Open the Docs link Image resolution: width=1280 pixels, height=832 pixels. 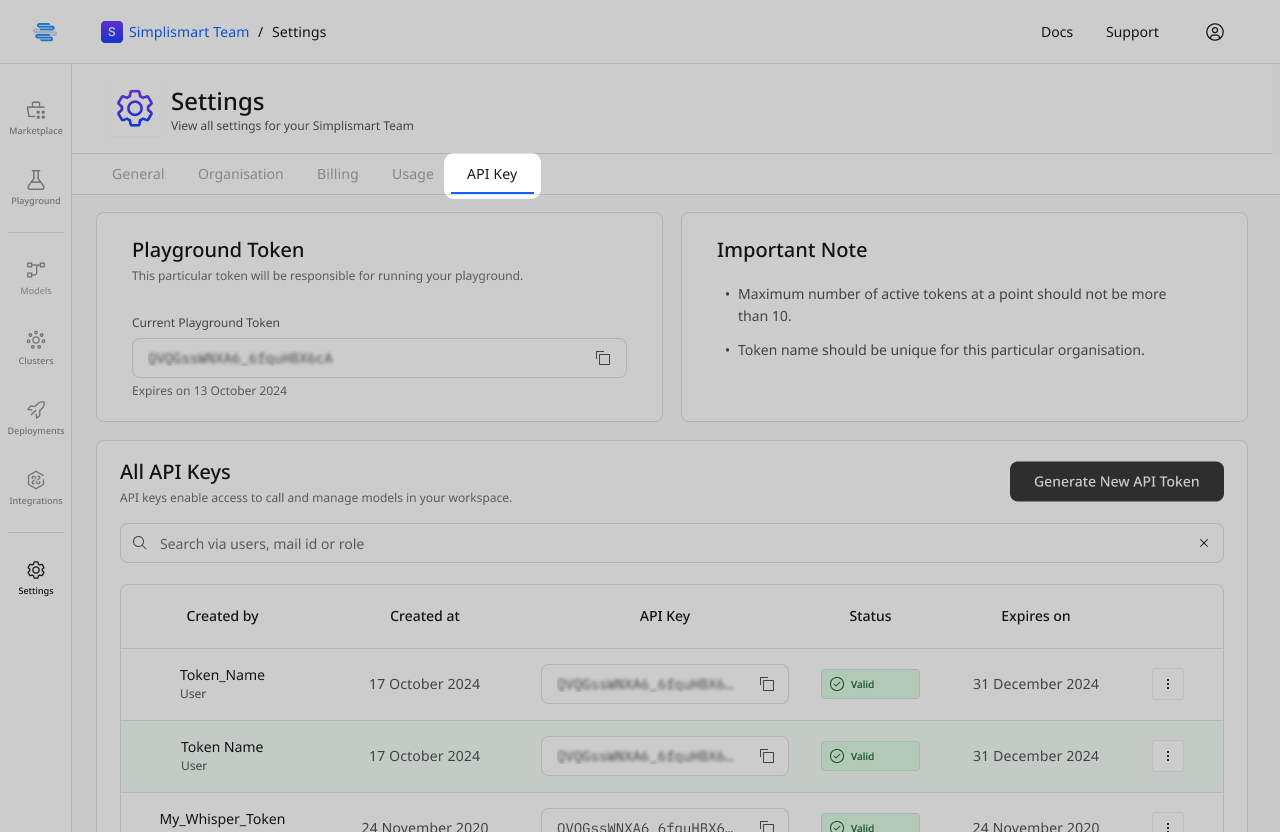(x=1057, y=32)
